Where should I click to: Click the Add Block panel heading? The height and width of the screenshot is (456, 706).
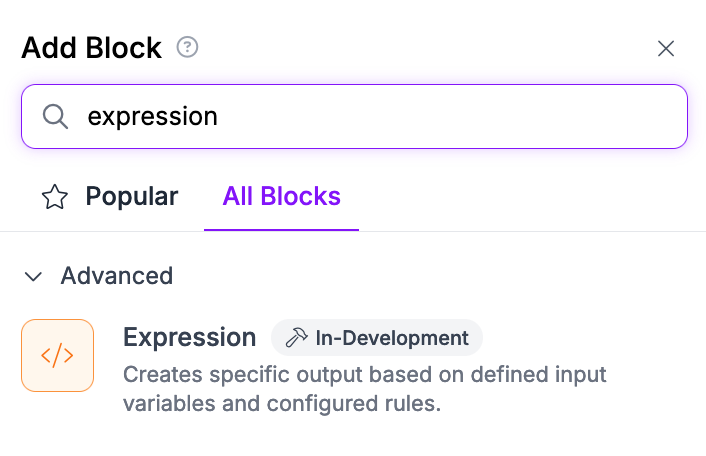[x=91, y=48]
